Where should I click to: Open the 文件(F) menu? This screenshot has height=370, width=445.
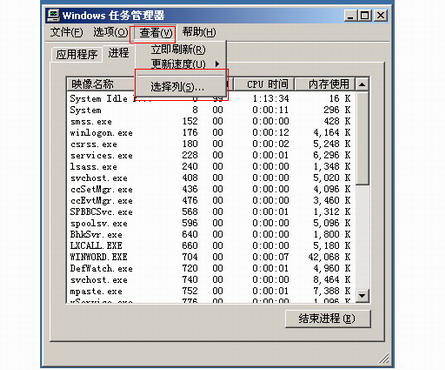click(x=67, y=32)
